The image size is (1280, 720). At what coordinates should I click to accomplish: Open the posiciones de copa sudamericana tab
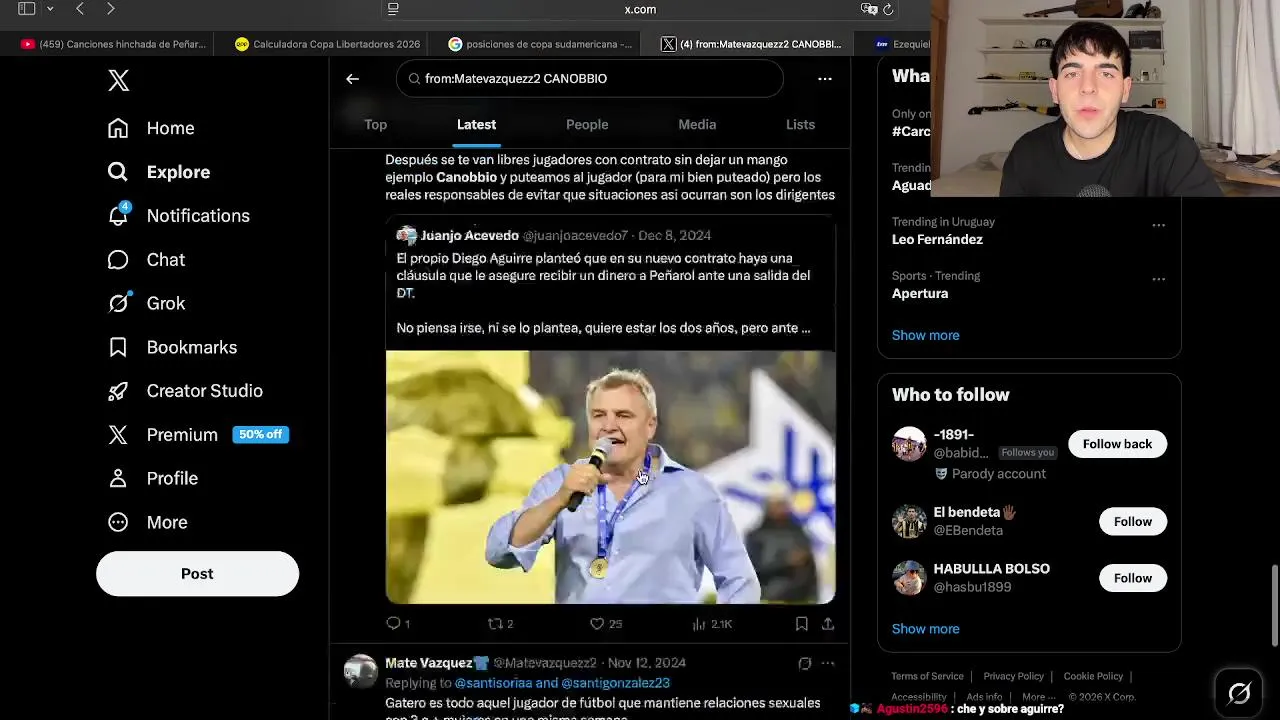click(x=541, y=44)
